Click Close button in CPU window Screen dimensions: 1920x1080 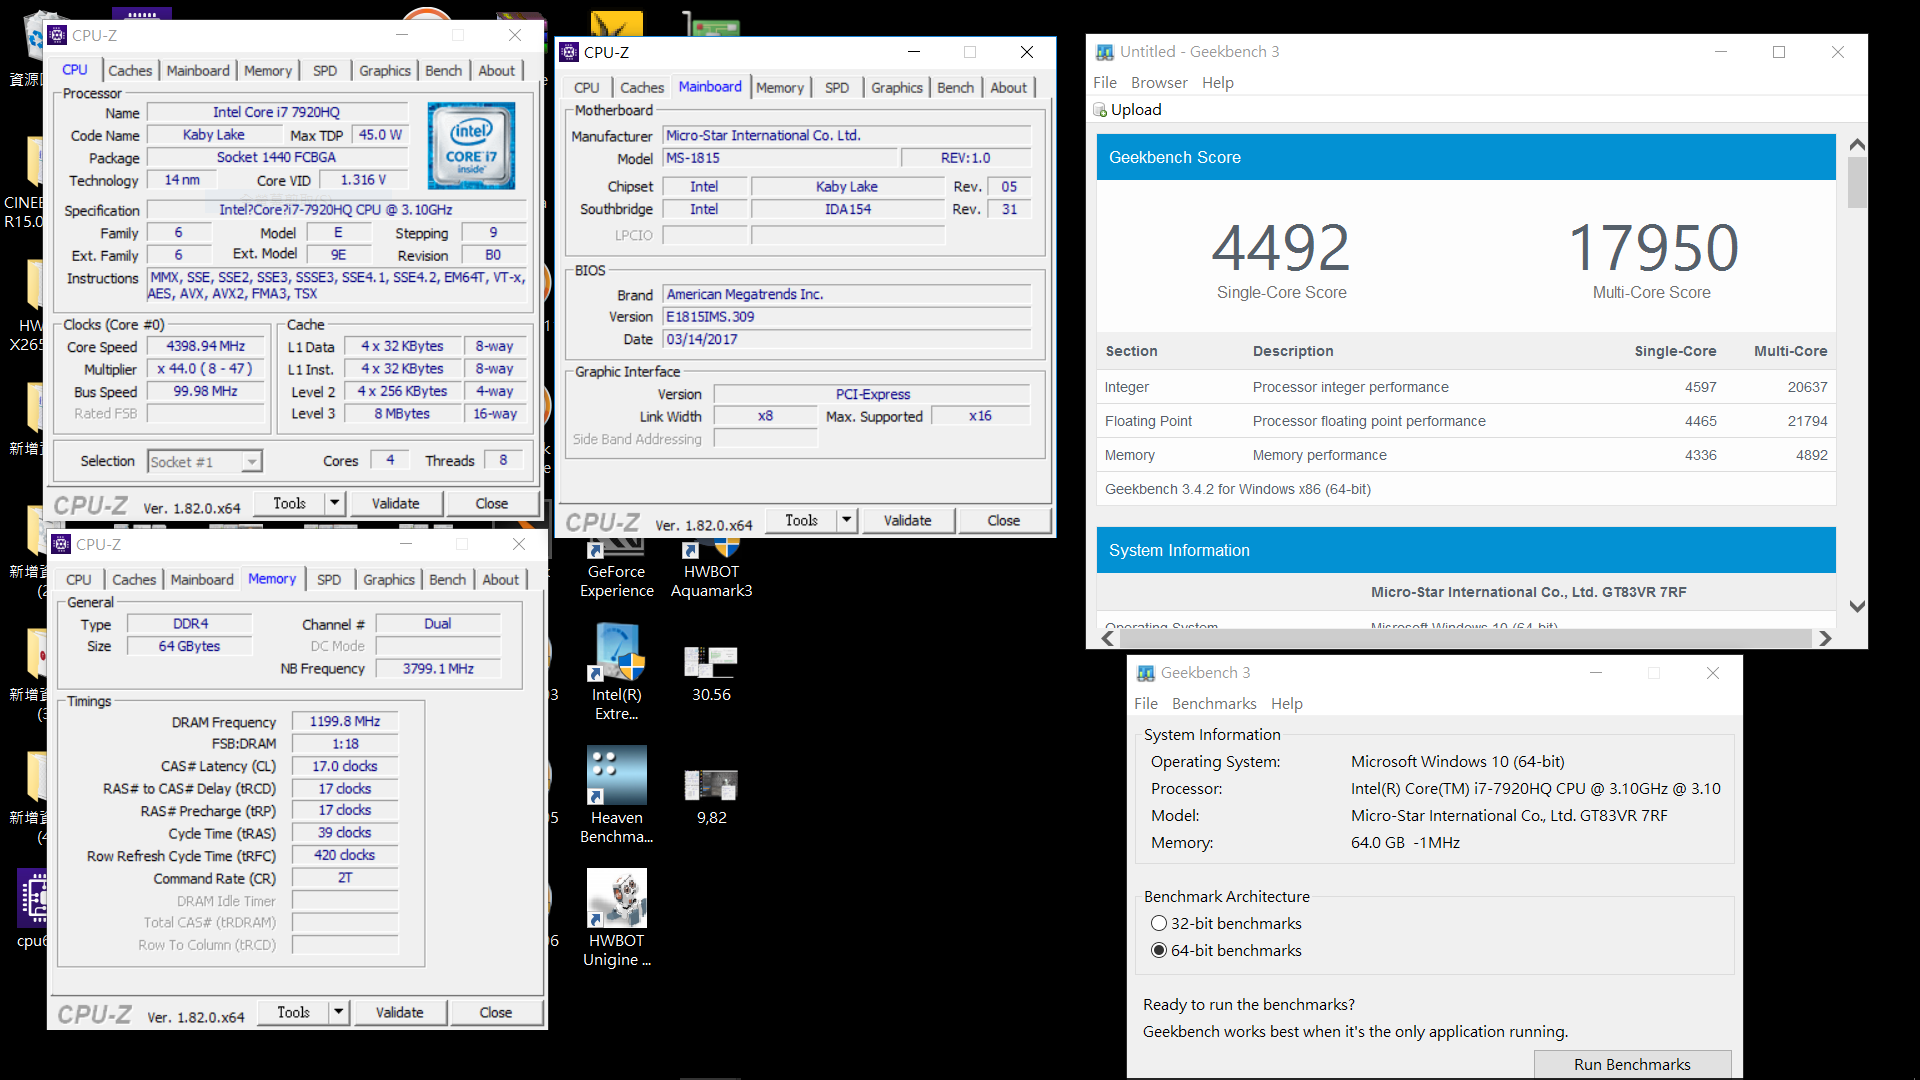pos(491,503)
